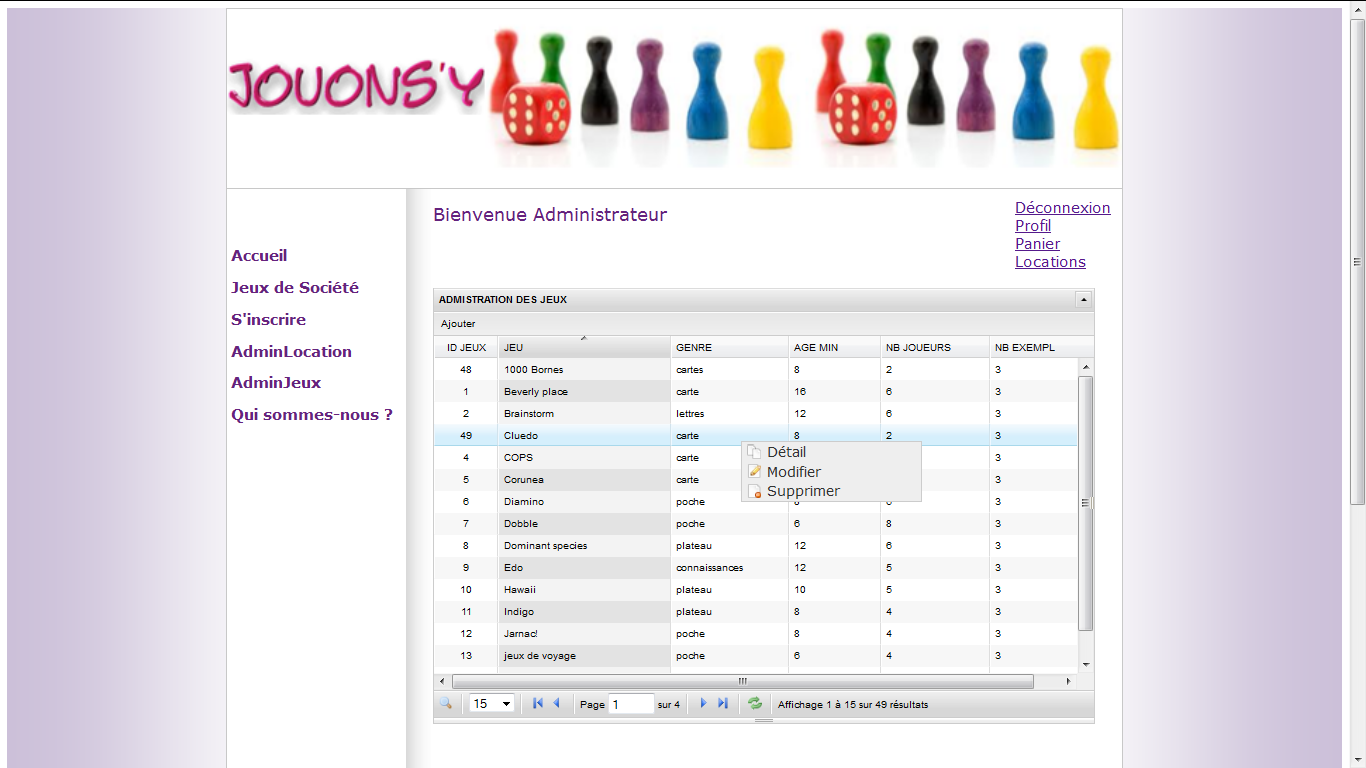The image size is (1366, 768).
Task: Select the Edo row
Action: [756, 568]
